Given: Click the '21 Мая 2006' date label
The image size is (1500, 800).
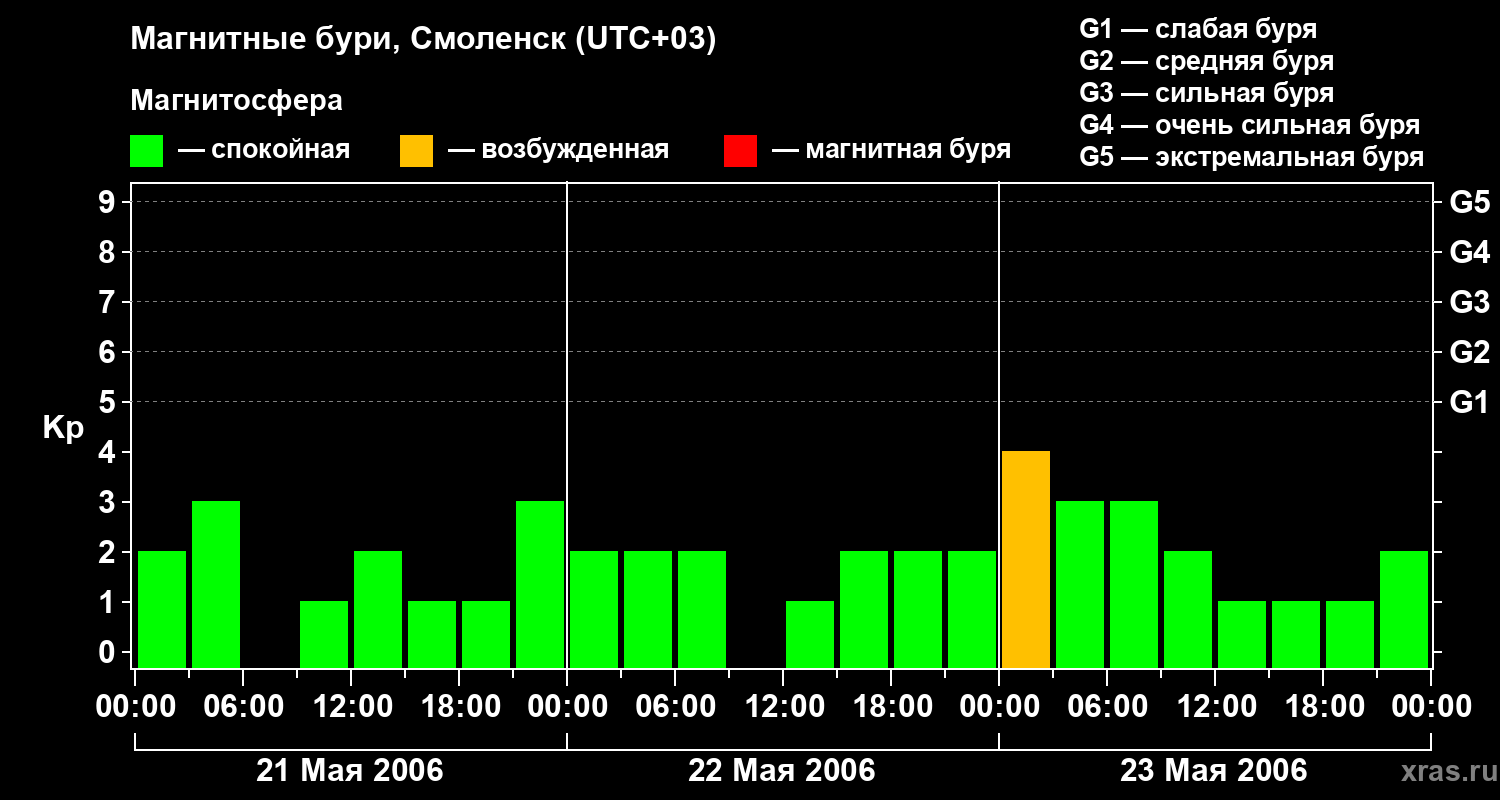Looking at the screenshot, I should [350, 770].
